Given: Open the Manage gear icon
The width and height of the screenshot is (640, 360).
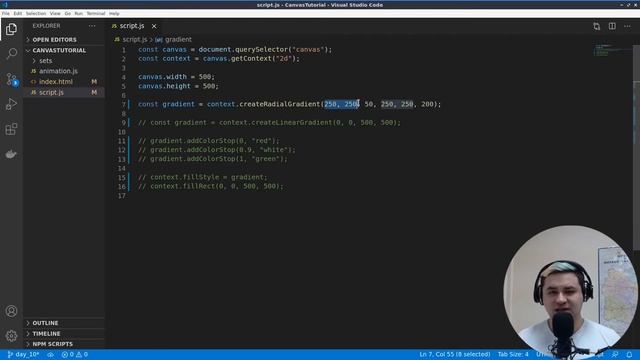Looking at the screenshot, I should [11, 336].
